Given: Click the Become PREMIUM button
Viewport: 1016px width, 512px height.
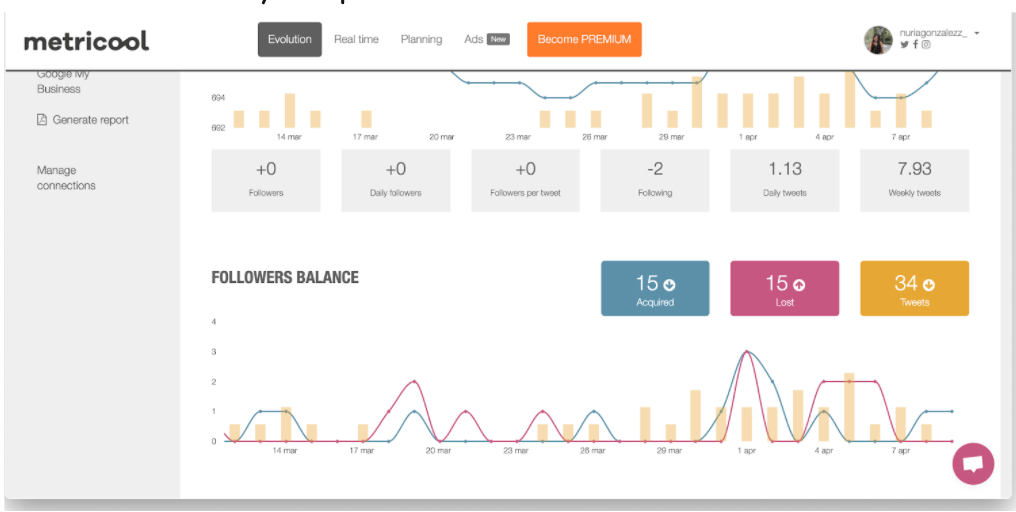Looking at the screenshot, I should pyautogui.click(x=584, y=40).
